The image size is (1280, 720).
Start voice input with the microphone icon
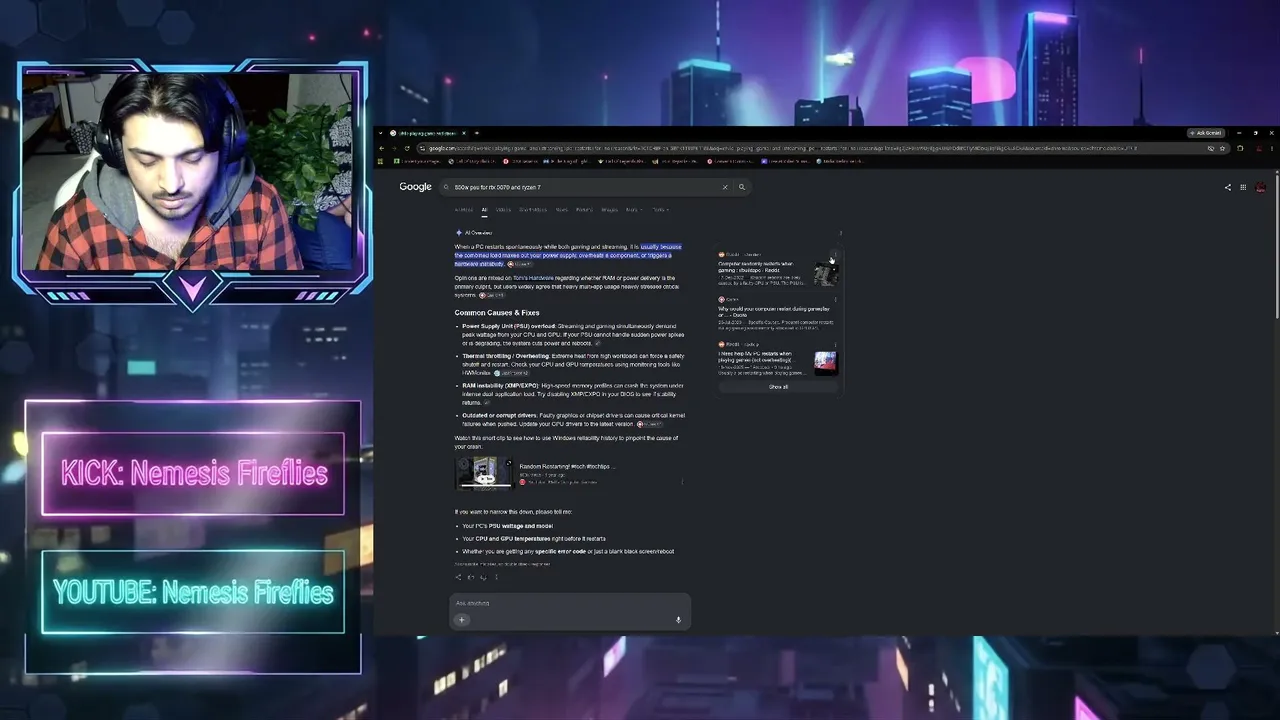pos(678,620)
